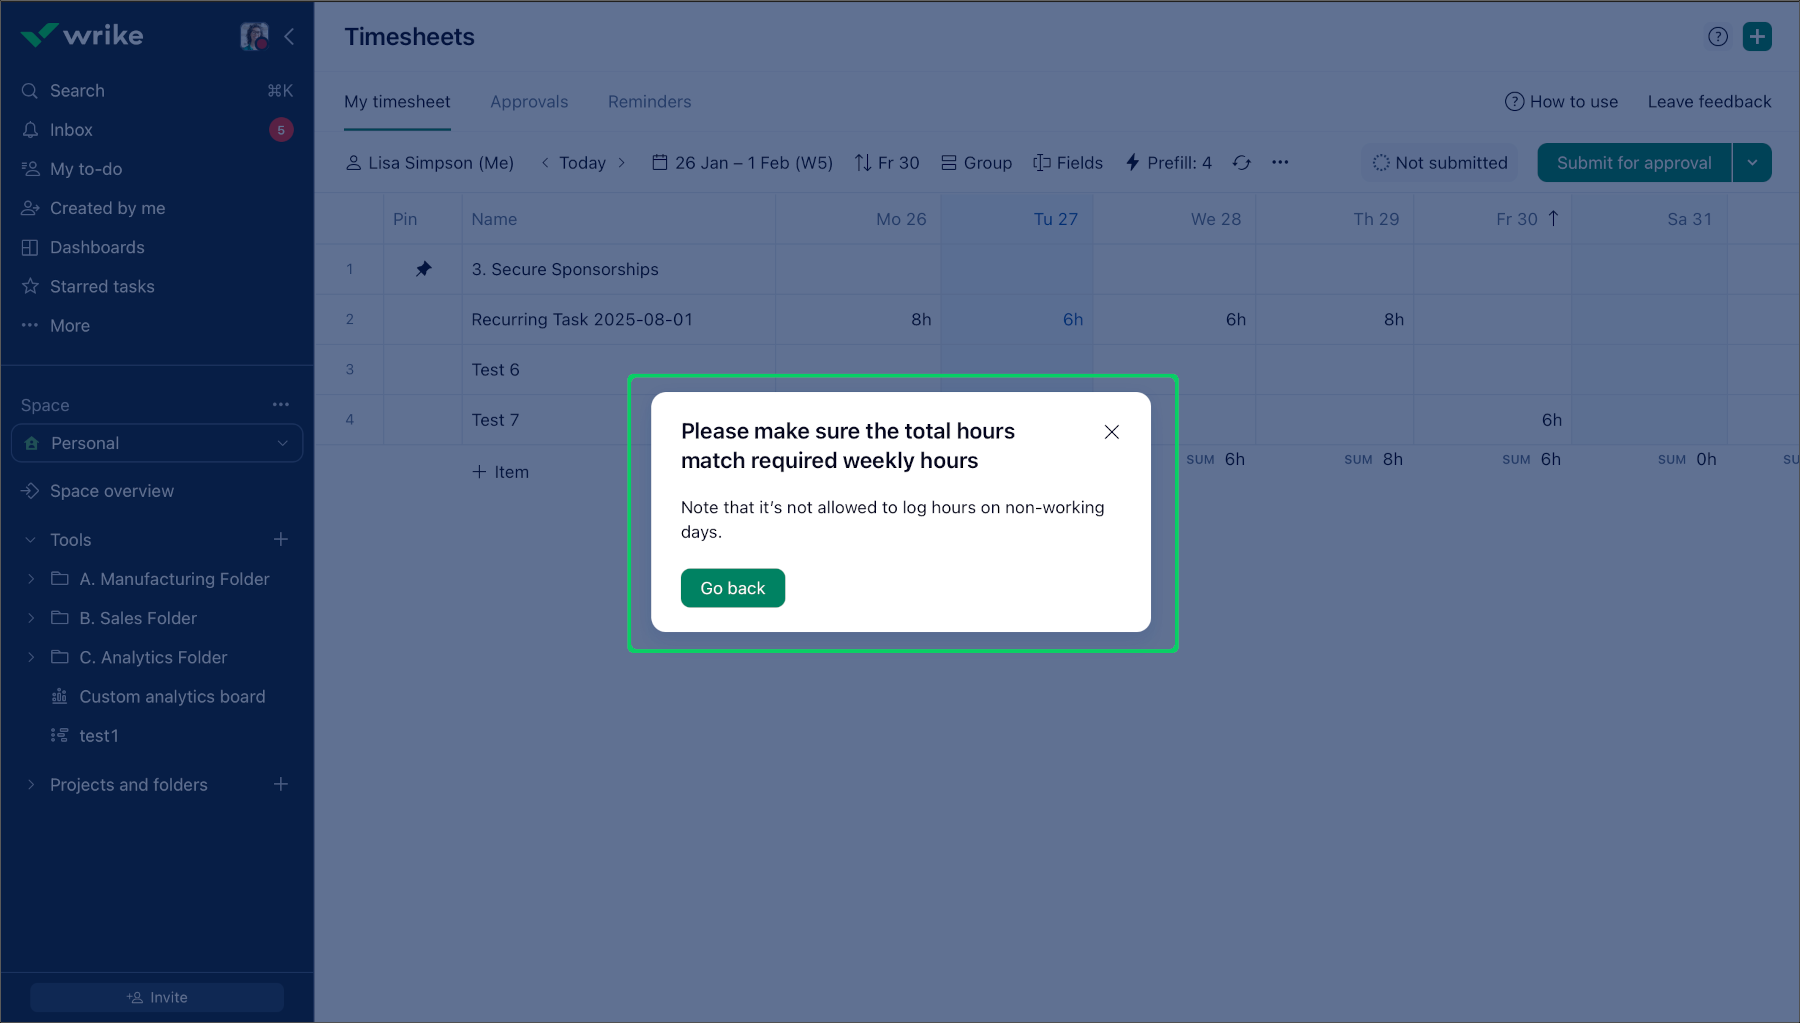Click the Leave feedback link
Image resolution: width=1800 pixels, height=1023 pixels.
pos(1709,101)
